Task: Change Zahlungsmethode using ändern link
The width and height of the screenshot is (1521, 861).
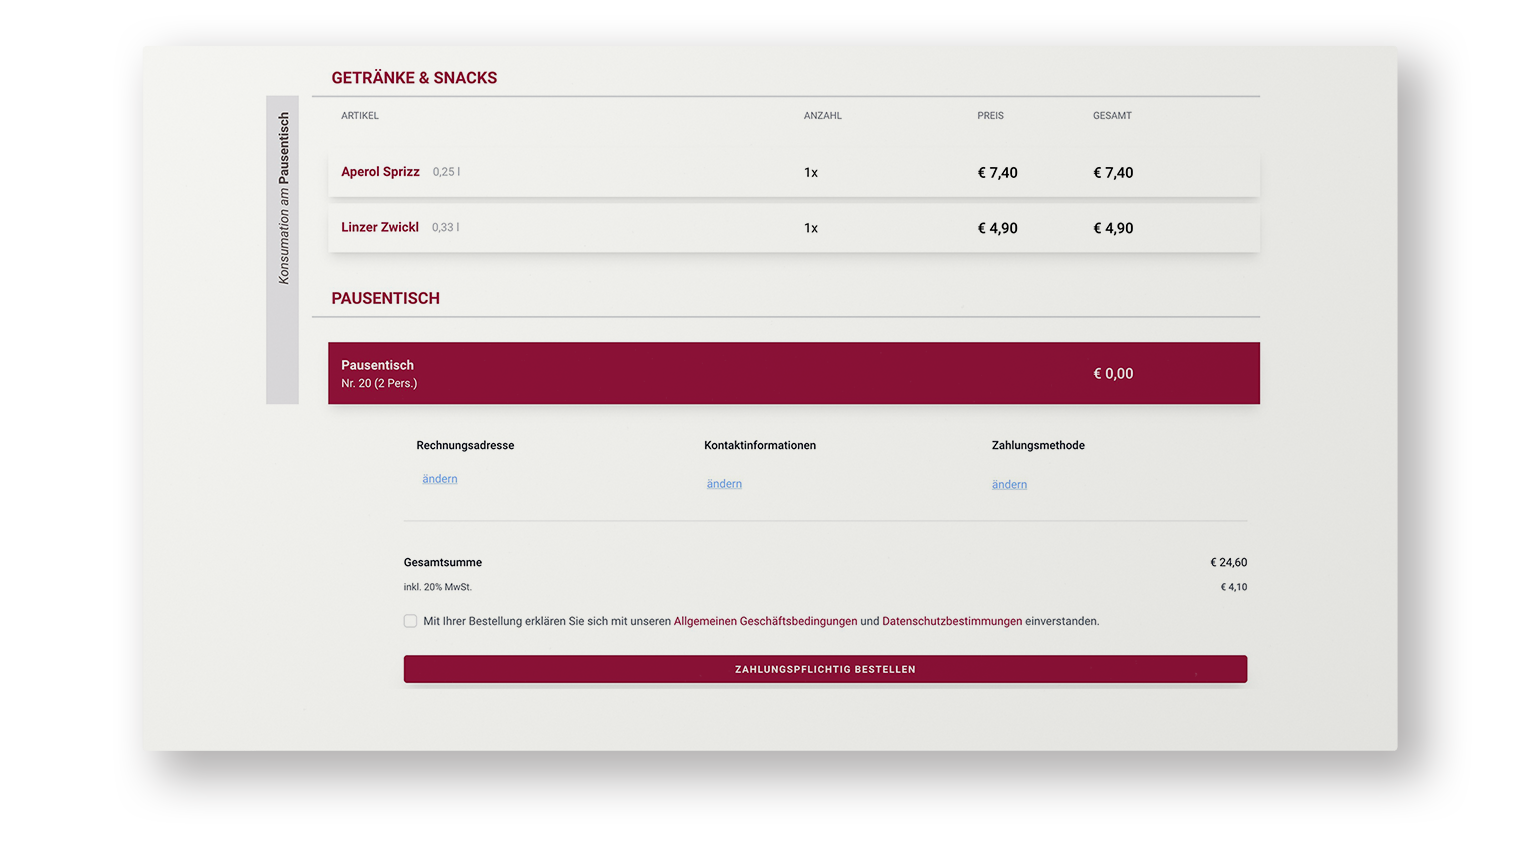Action: coord(1009,485)
